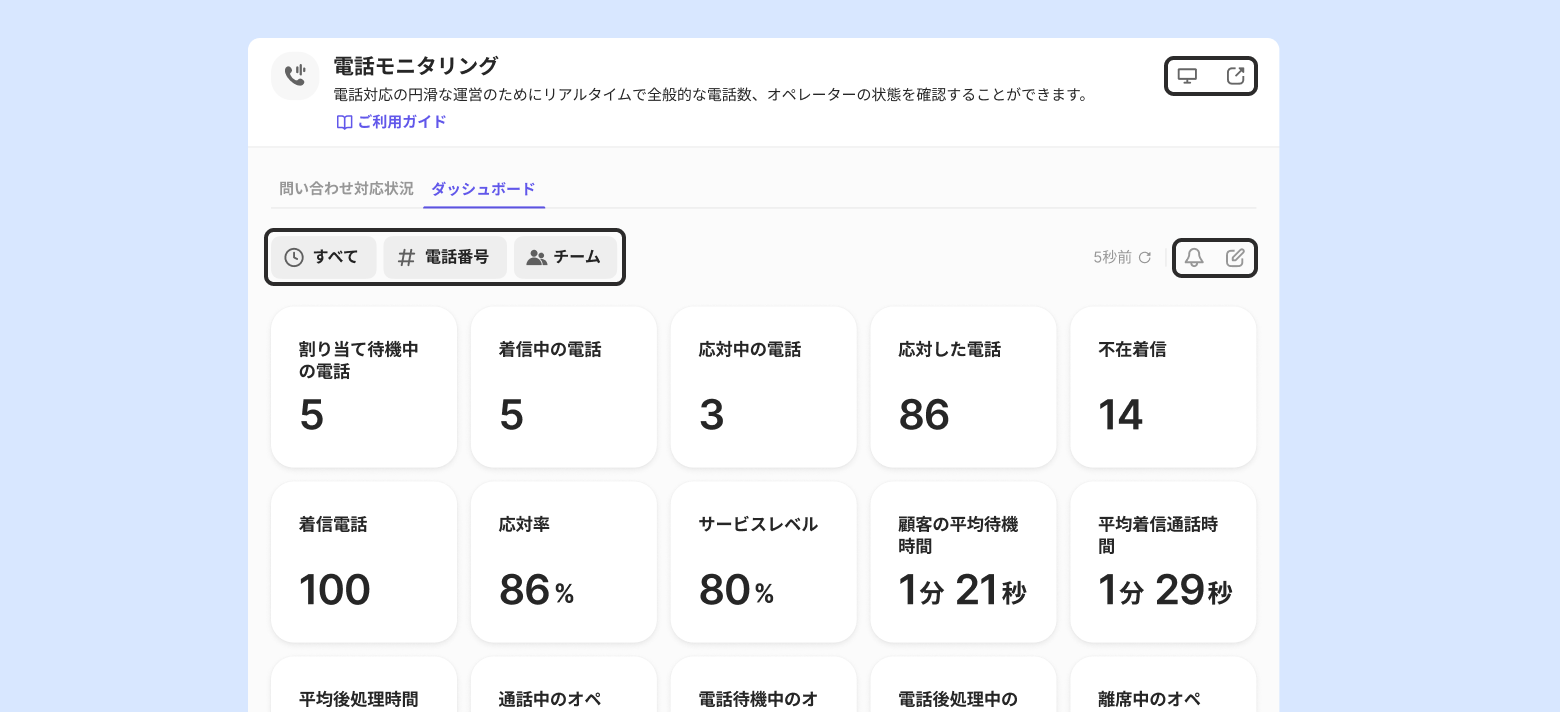1560x712 pixels.
Task: Click the refresh icon next to 5秒前
Action: click(x=1145, y=258)
